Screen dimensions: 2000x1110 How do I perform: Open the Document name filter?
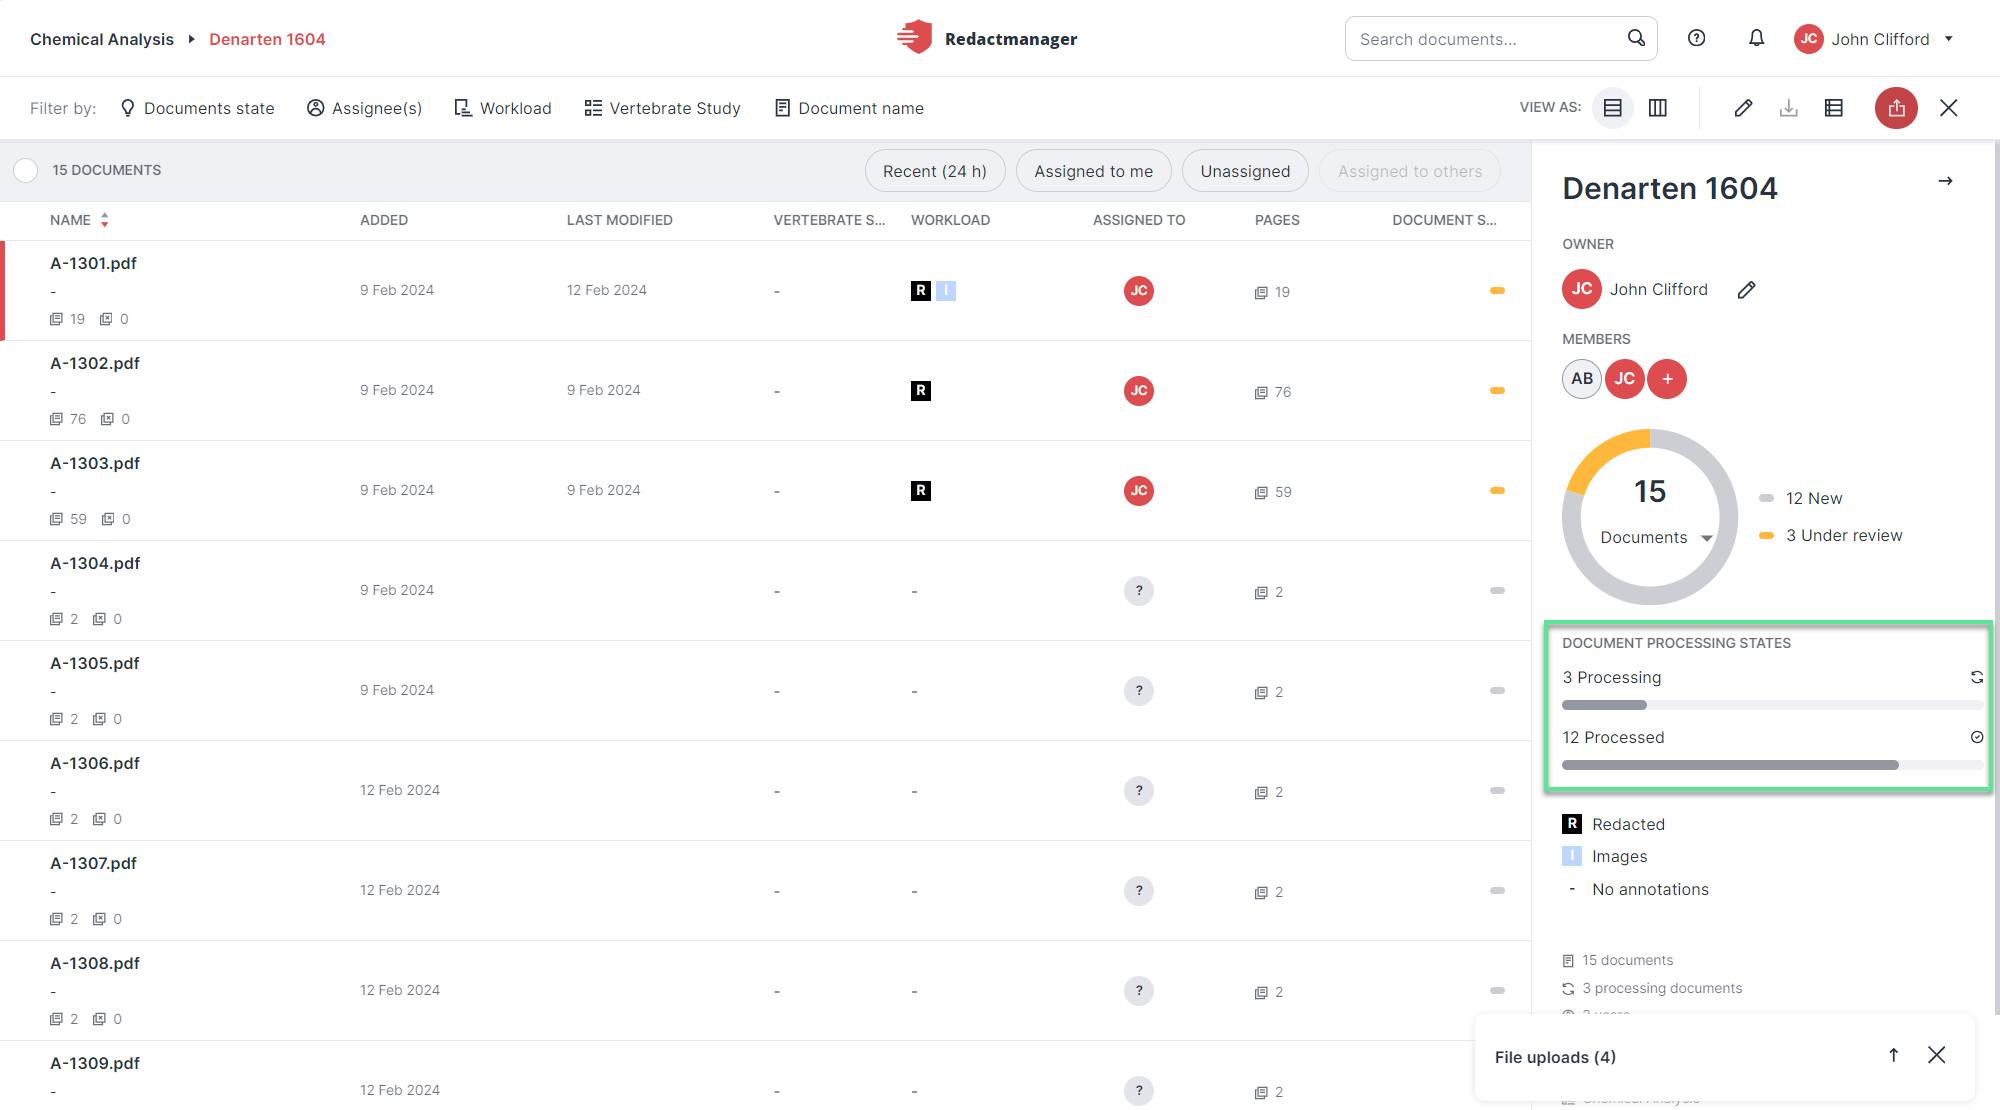[x=849, y=108]
